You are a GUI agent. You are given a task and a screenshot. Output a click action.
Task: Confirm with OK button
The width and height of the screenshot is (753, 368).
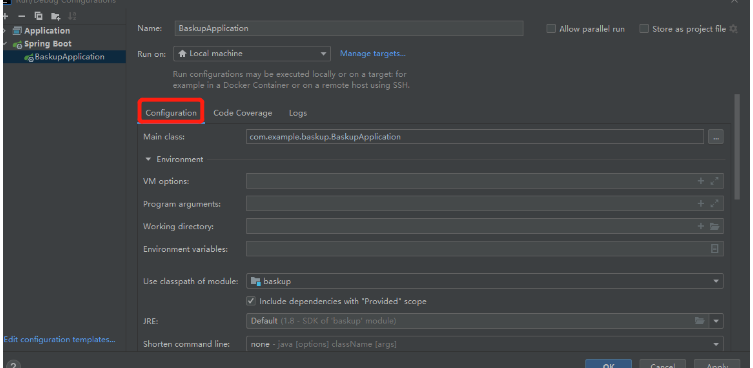tap(608, 365)
